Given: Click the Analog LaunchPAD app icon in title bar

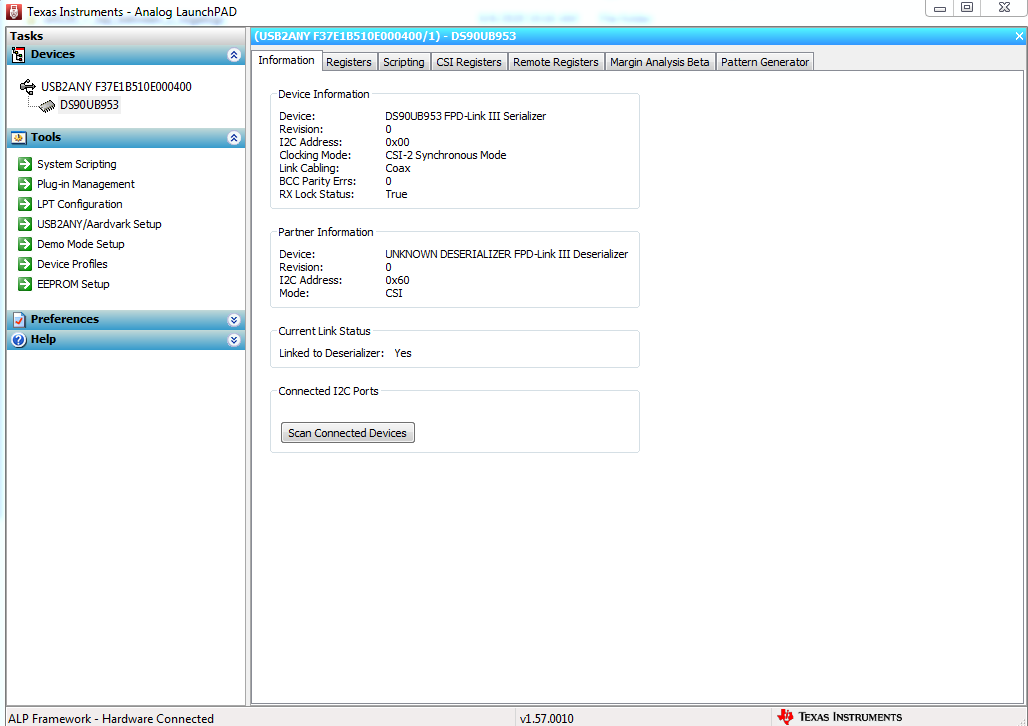Looking at the screenshot, I should (x=14, y=12).
